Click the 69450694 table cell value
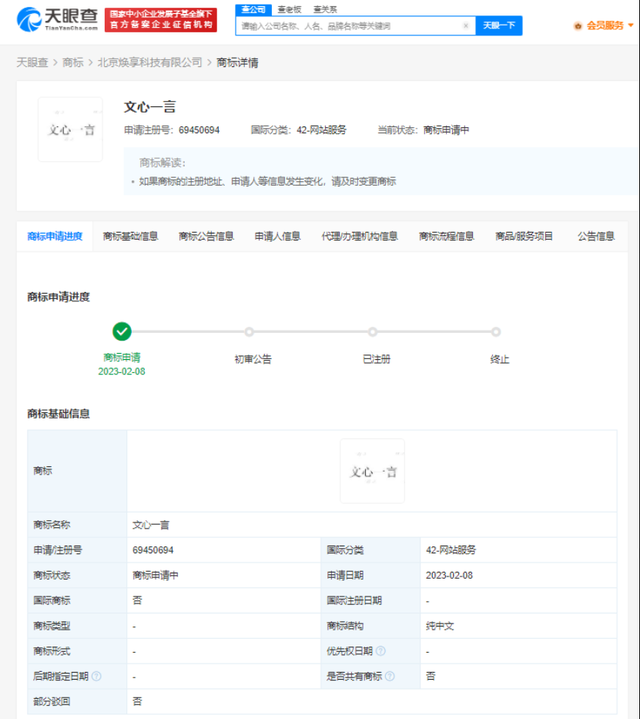 pos(153,550)
